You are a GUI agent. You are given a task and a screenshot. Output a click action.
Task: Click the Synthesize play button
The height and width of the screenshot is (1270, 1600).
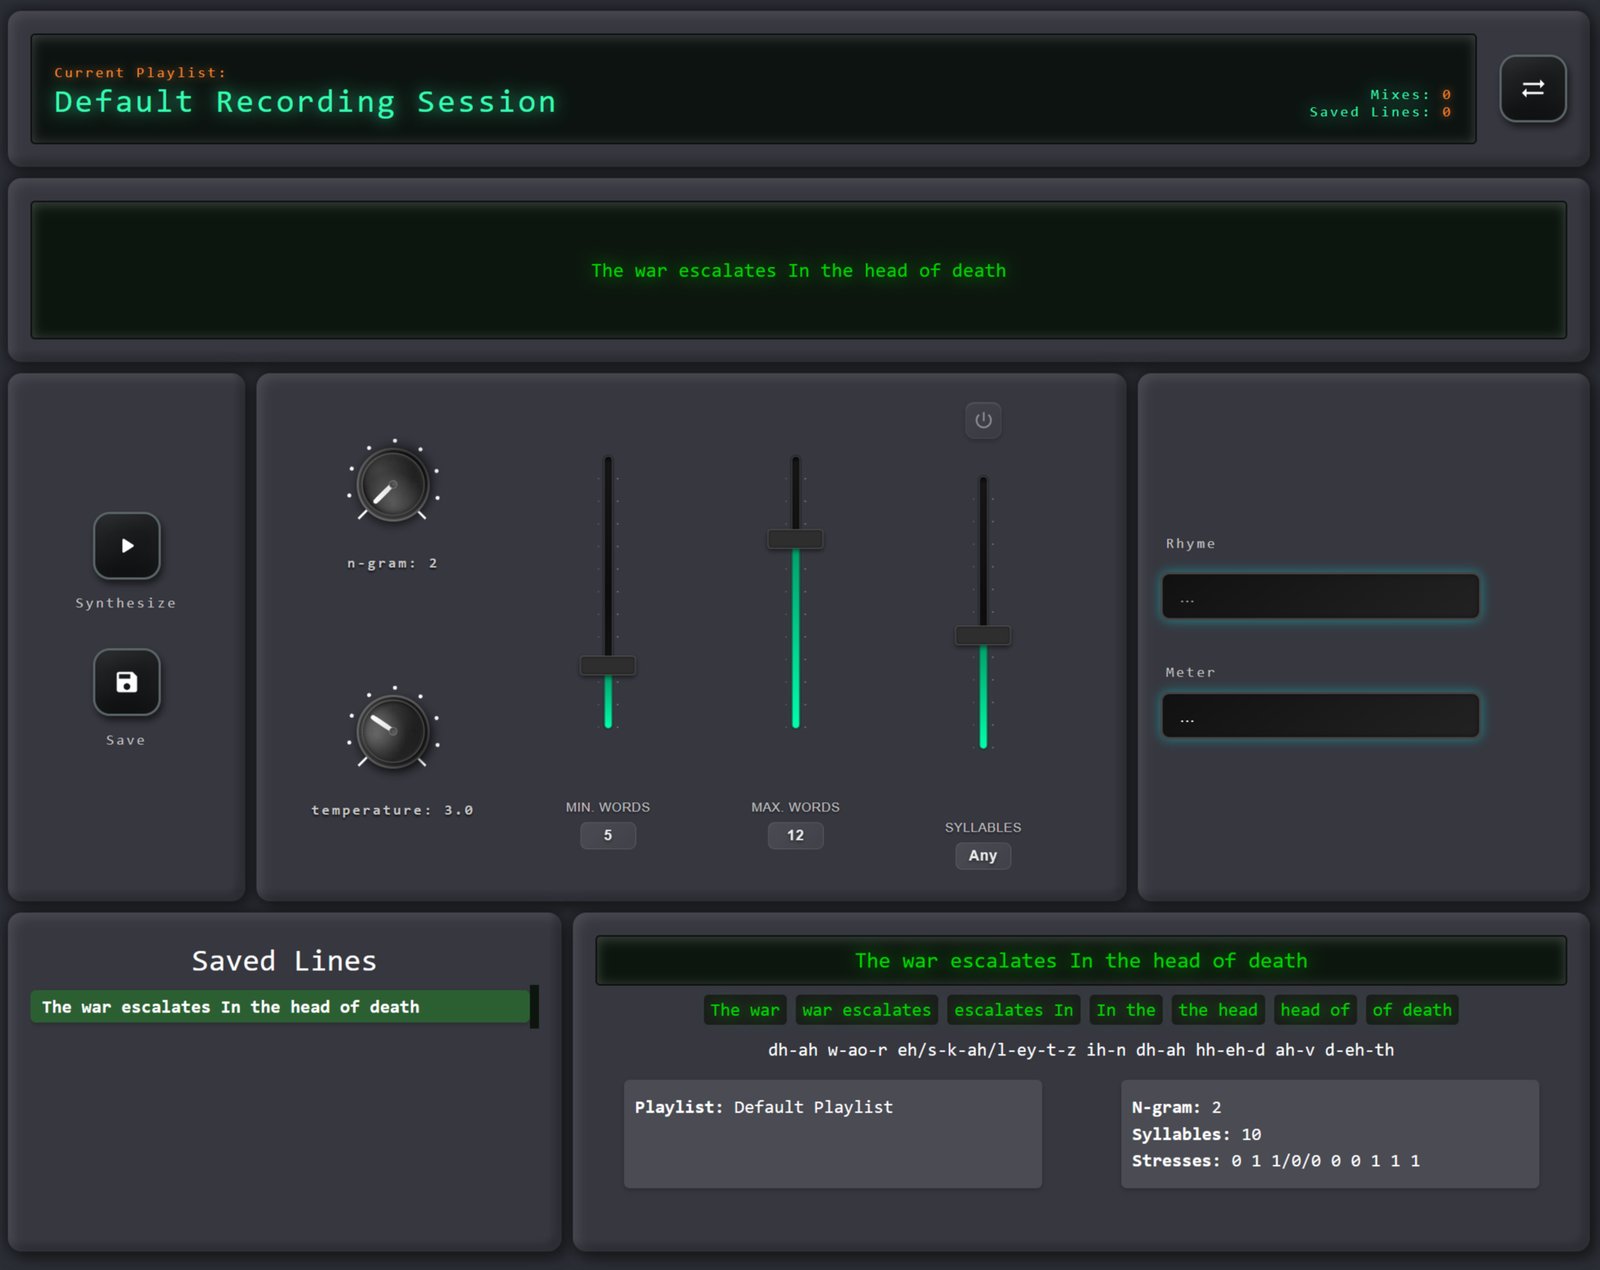[127, 546]
